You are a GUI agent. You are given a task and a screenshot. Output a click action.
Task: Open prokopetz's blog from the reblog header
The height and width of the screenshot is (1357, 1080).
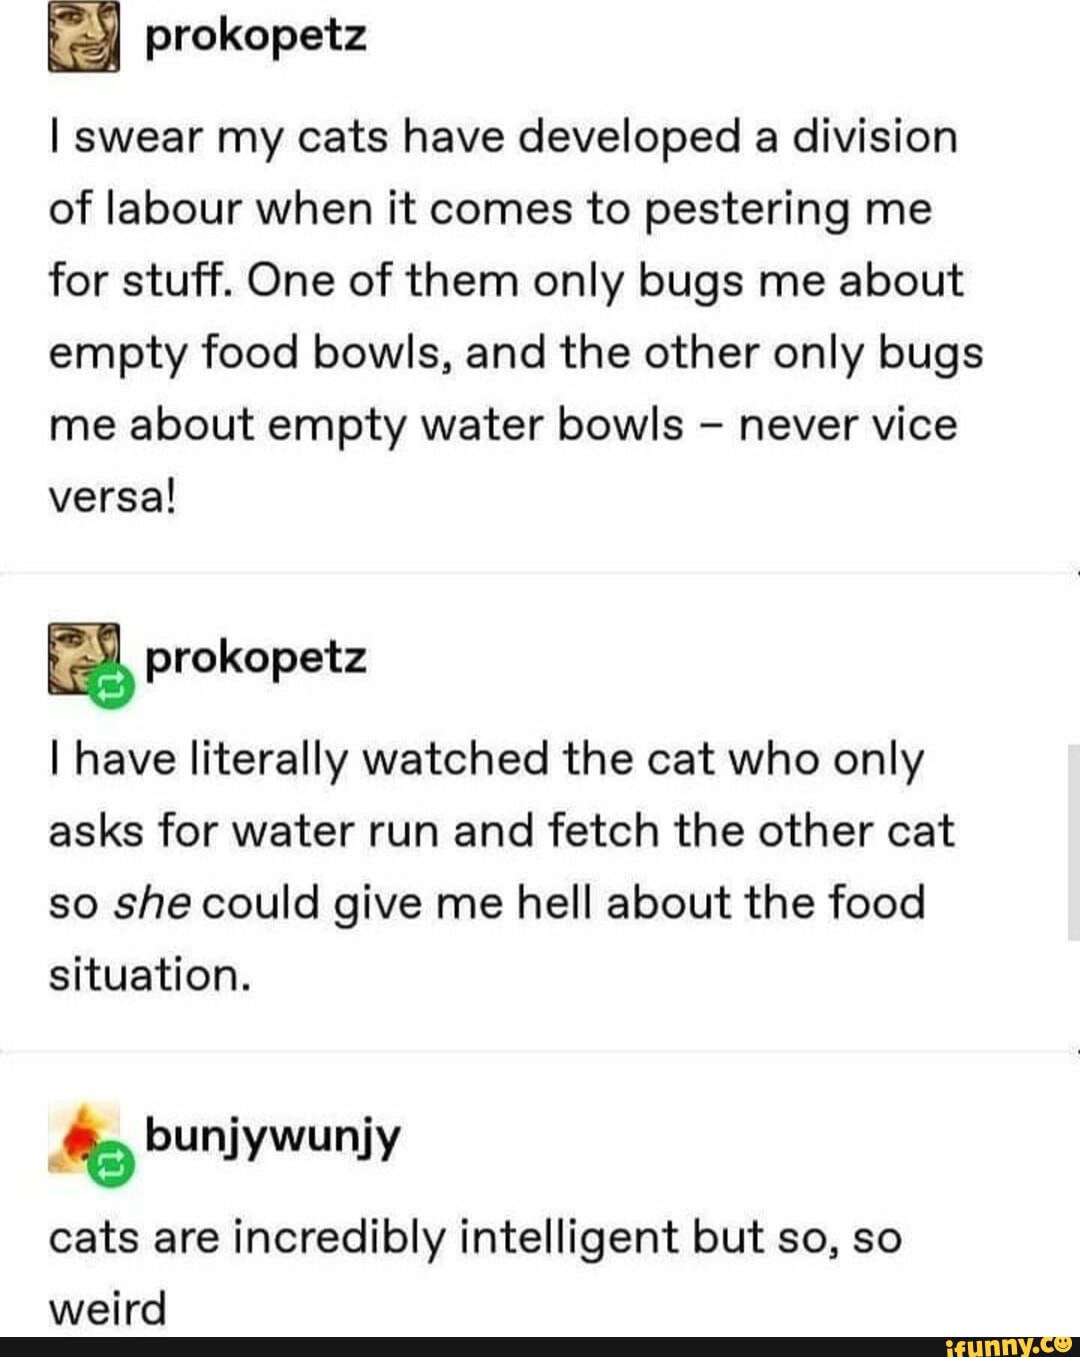[x=256, y=659]
